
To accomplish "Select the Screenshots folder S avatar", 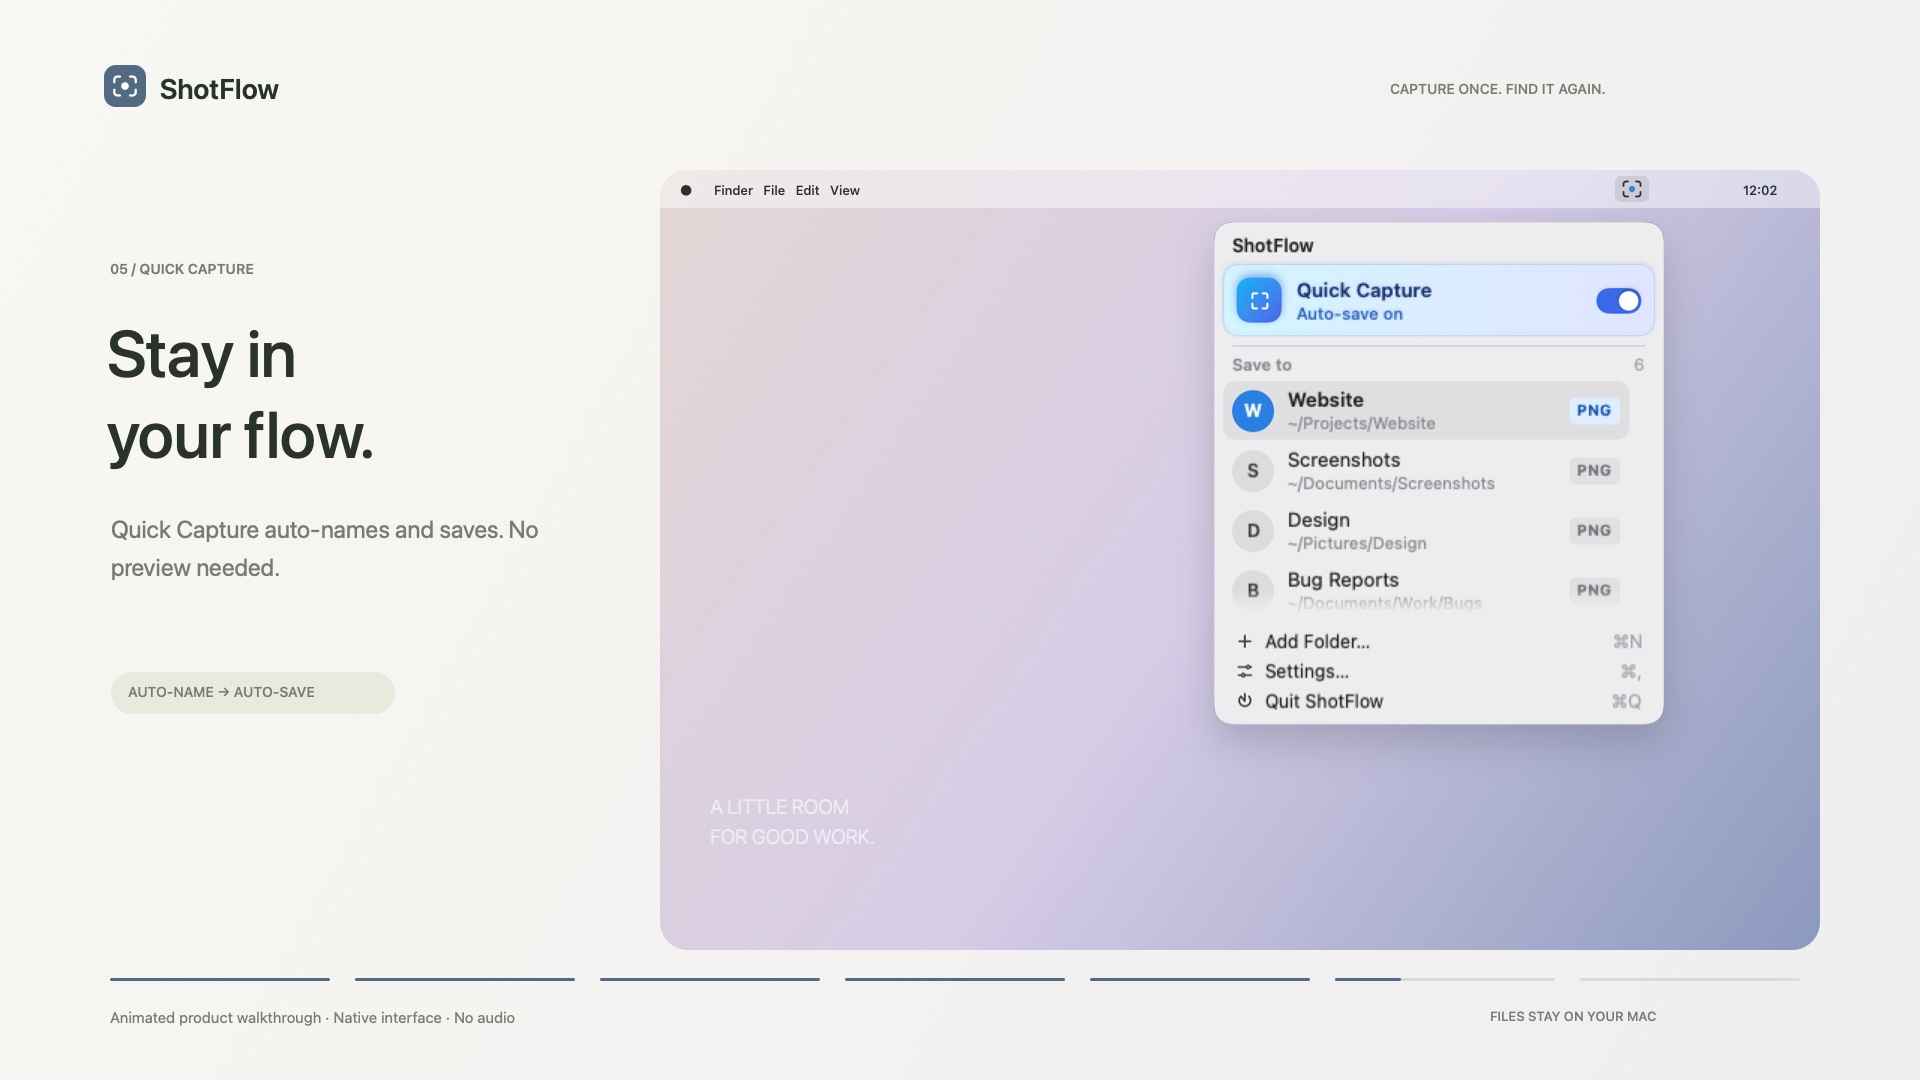I will (x=1253, y=471).
